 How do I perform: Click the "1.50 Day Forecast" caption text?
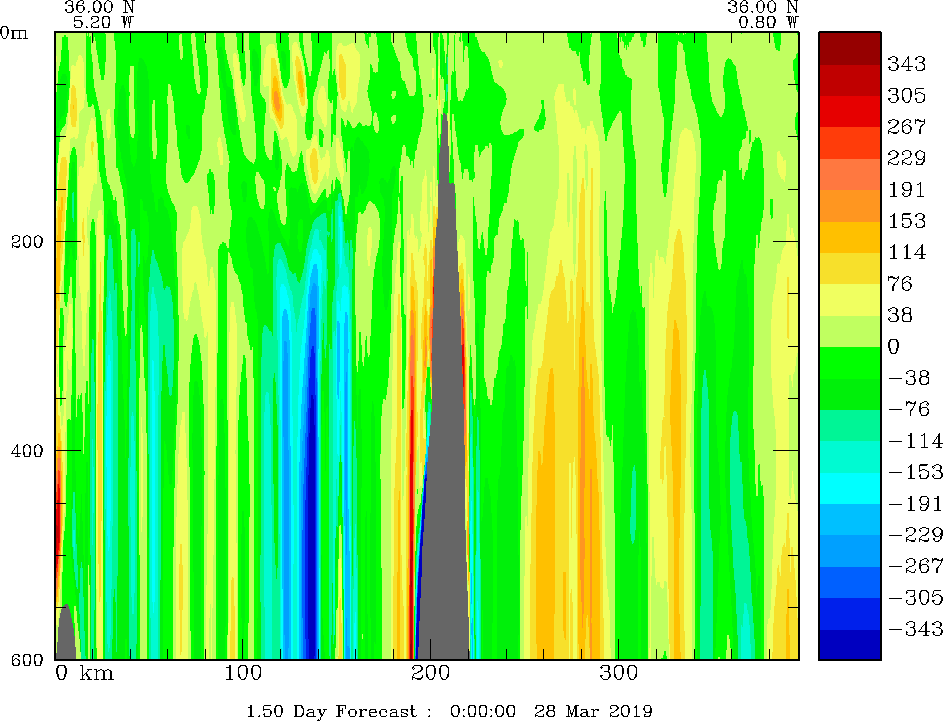click(x=329, y=711)
